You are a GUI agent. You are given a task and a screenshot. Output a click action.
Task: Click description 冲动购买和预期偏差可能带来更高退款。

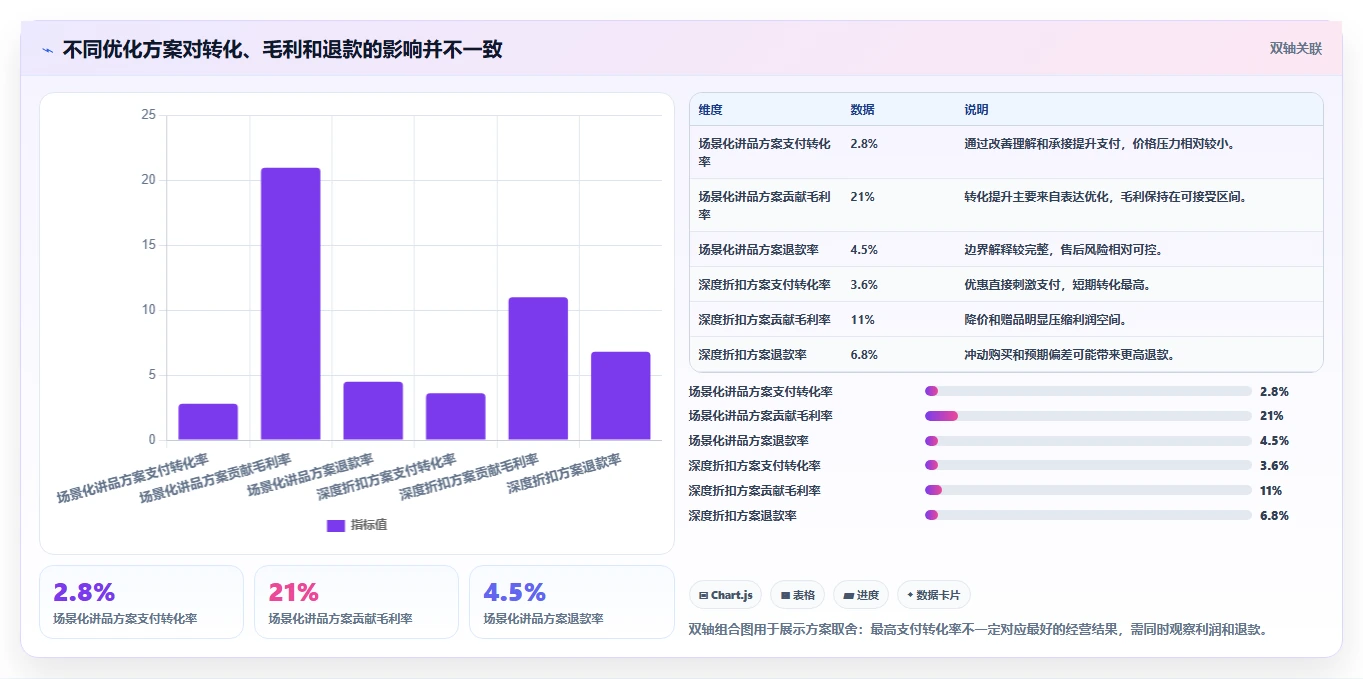(x=1071, y=354)
